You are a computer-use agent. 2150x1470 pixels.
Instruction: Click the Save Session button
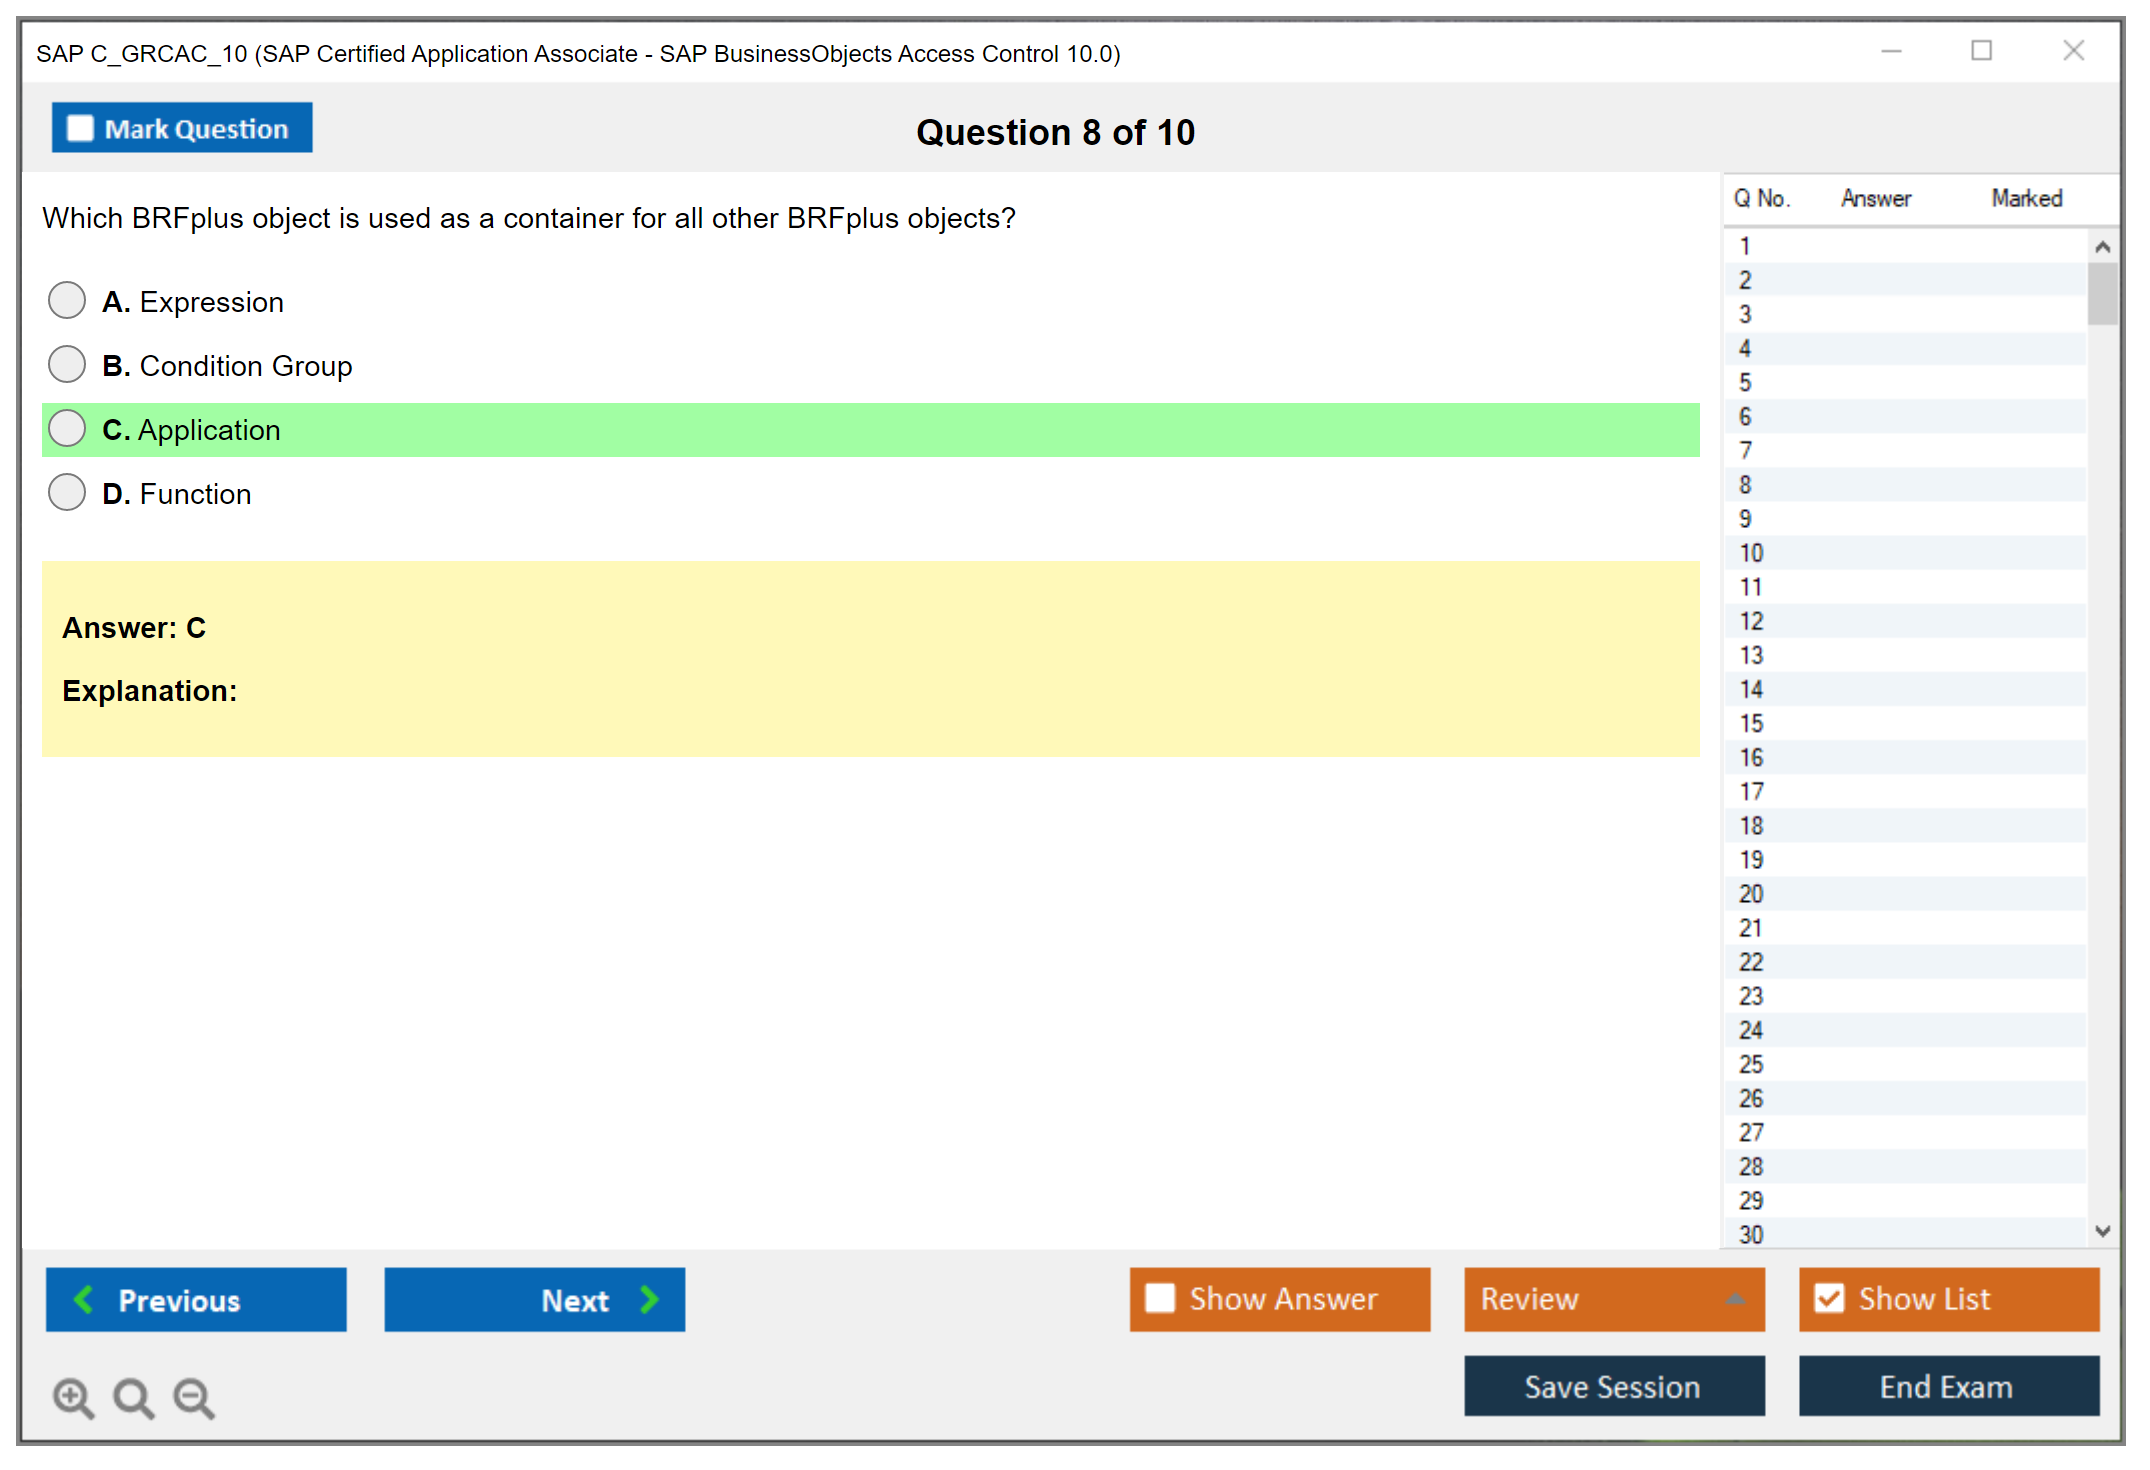click(x=1613, y=1386)
